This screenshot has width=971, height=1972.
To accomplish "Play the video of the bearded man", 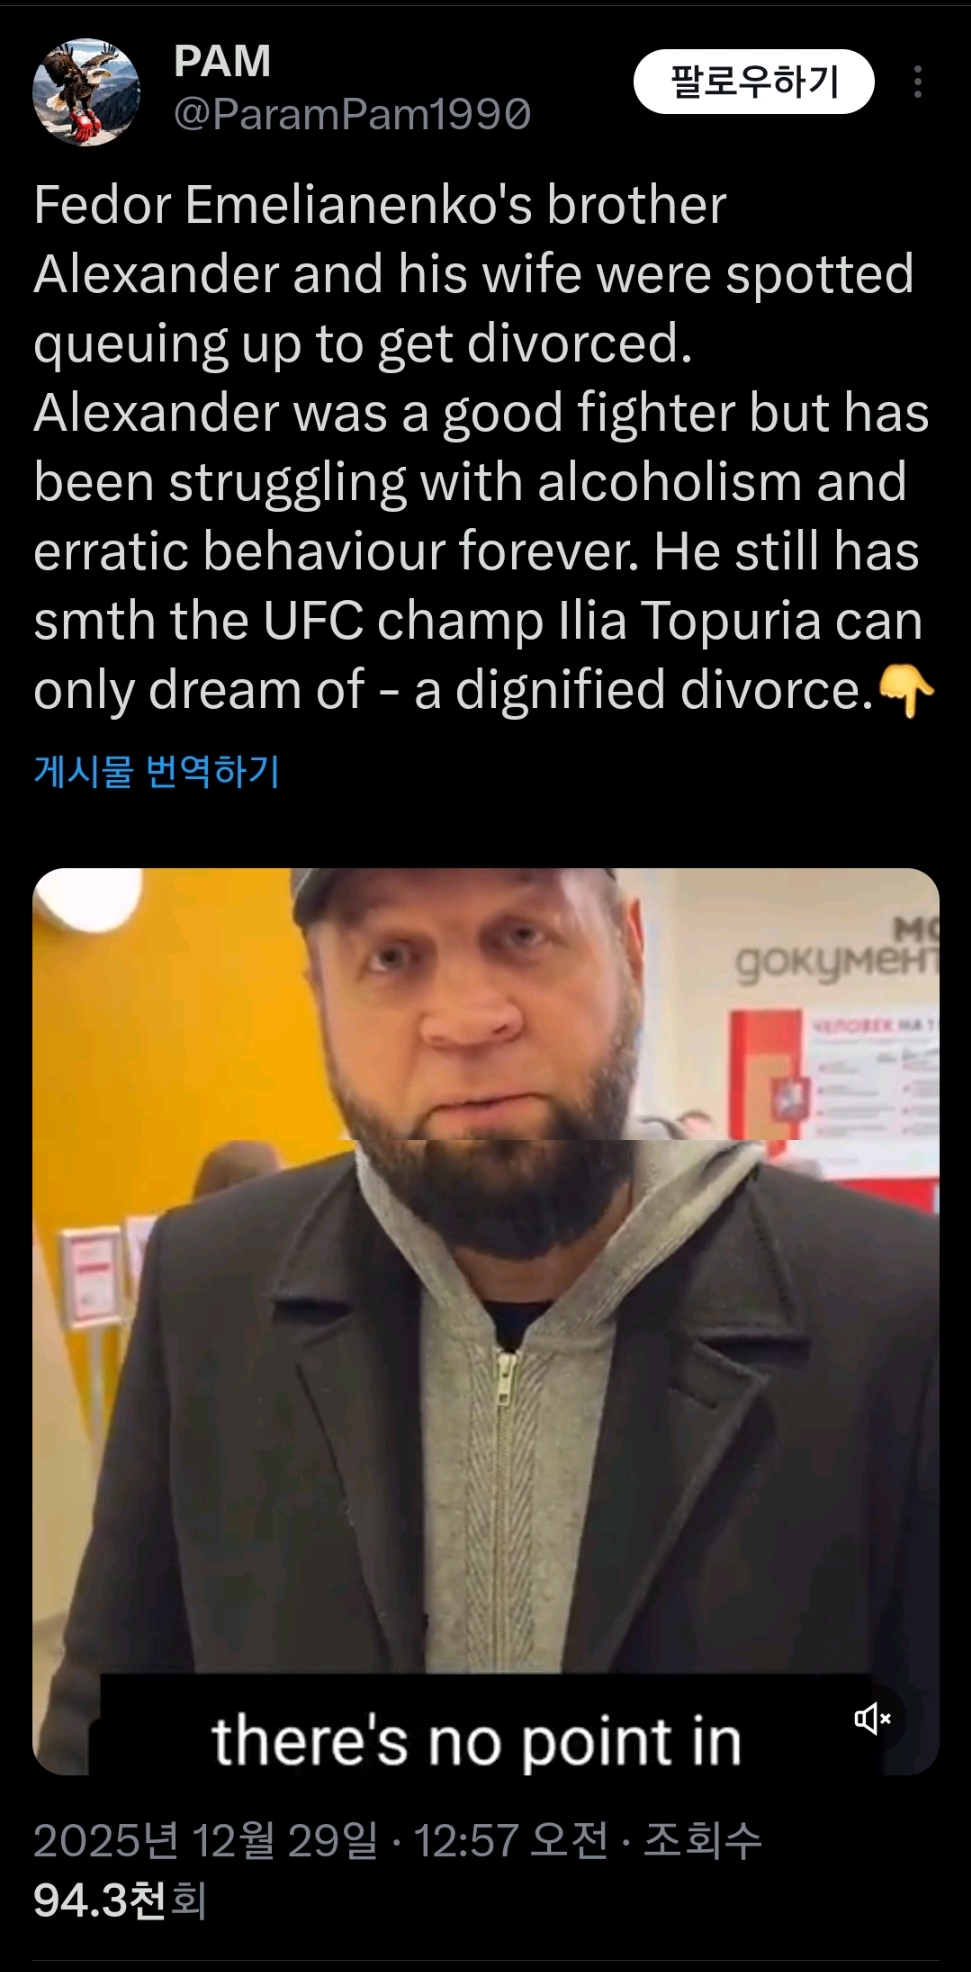I will click(486, 1321).
